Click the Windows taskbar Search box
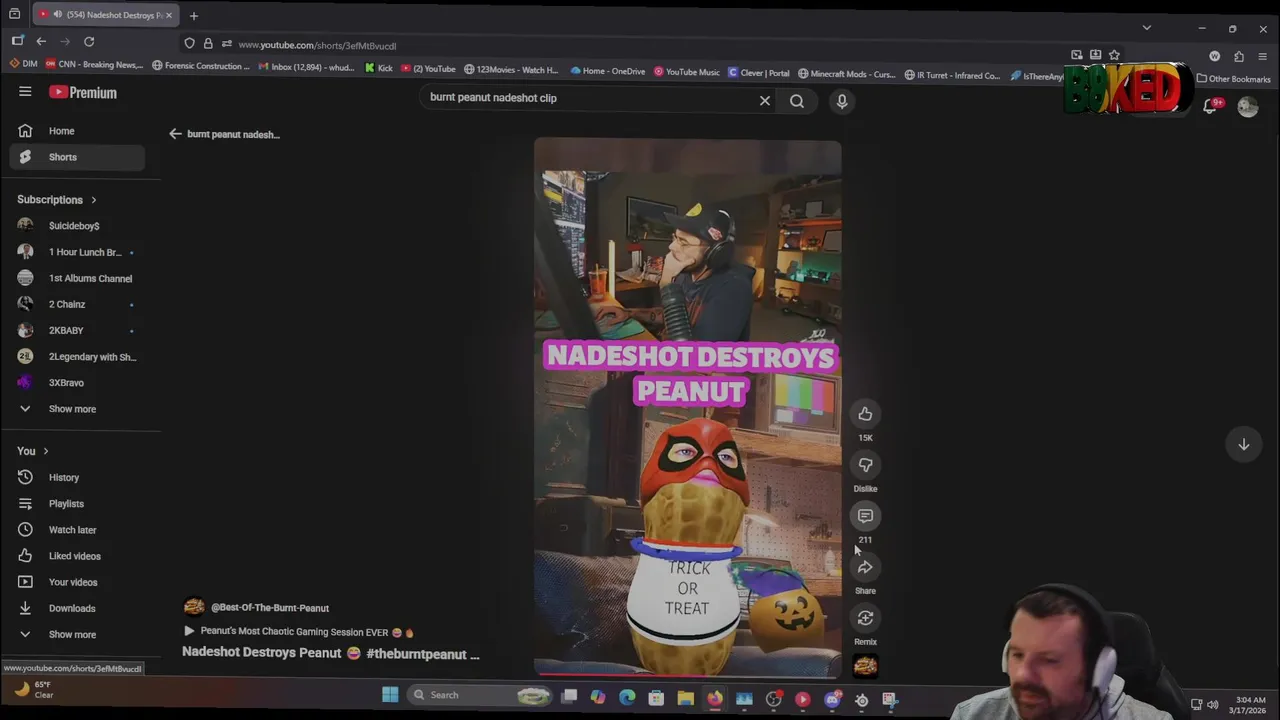The height and width of the screenshot is (720, 1280). [x=480, y=695]
